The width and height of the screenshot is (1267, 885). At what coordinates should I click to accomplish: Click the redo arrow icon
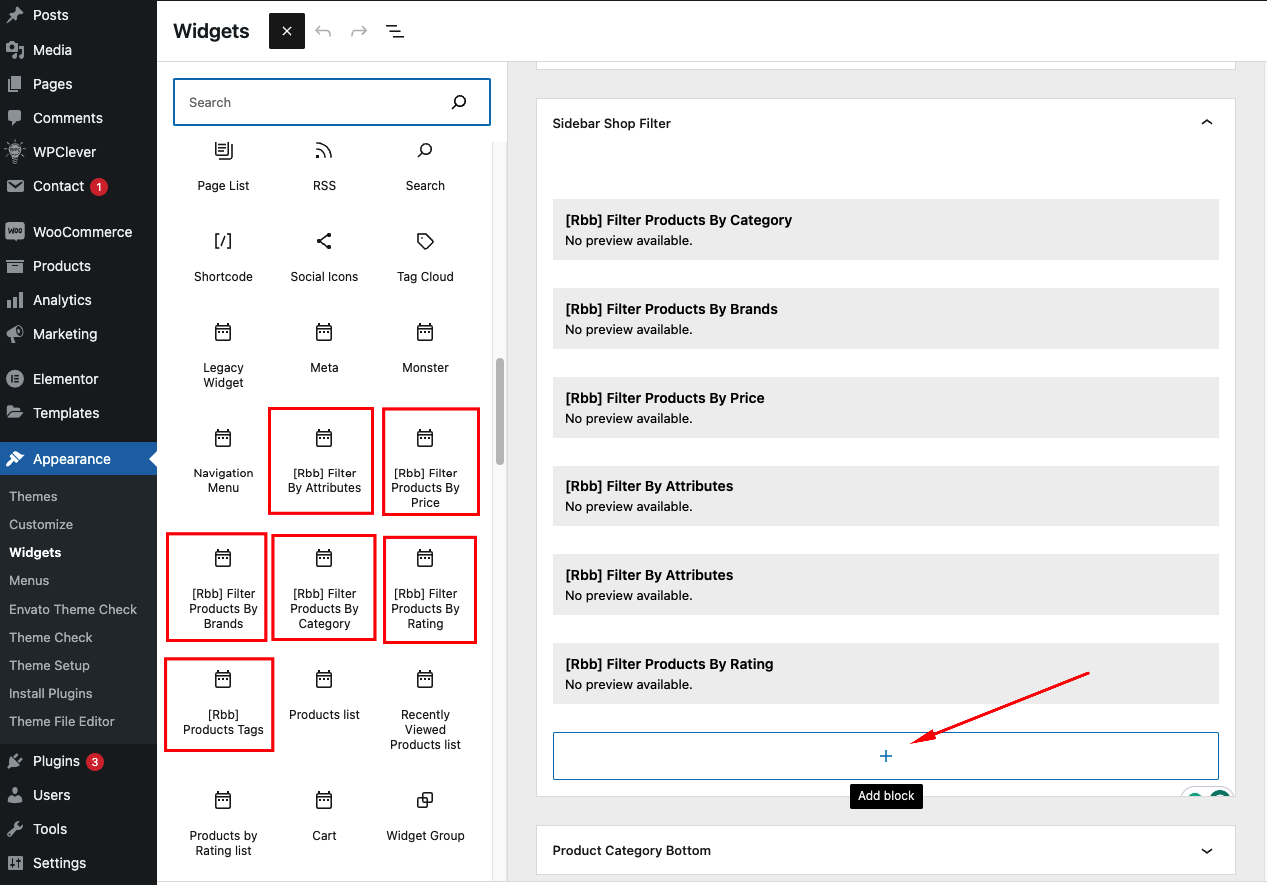tap(359, 31)
